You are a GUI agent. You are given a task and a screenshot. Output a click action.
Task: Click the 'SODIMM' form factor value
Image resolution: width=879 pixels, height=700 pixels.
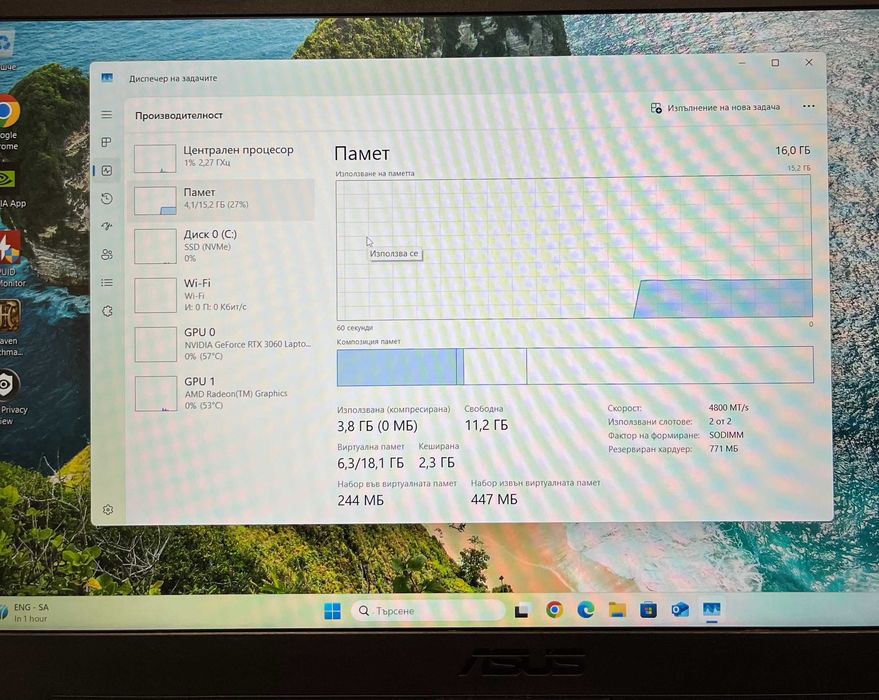(x=726, y=435)
